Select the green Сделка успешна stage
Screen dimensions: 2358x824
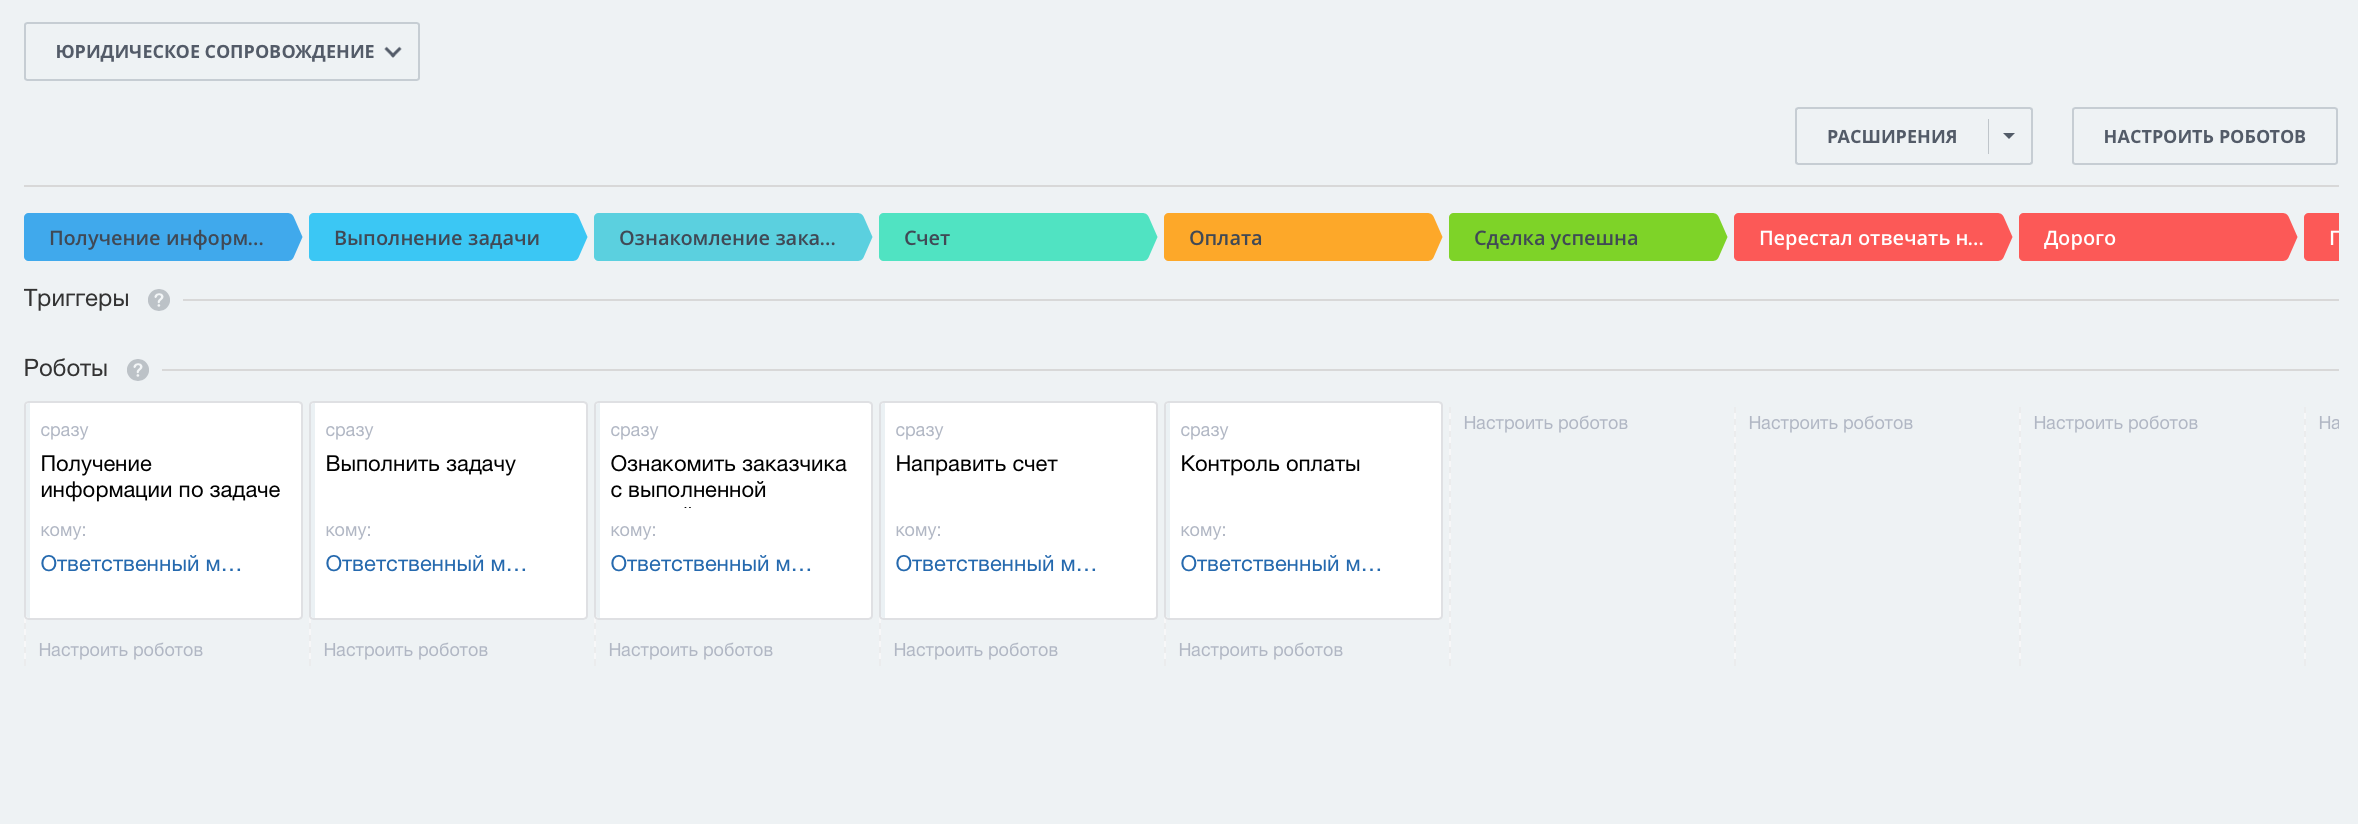click(1582, 238)
